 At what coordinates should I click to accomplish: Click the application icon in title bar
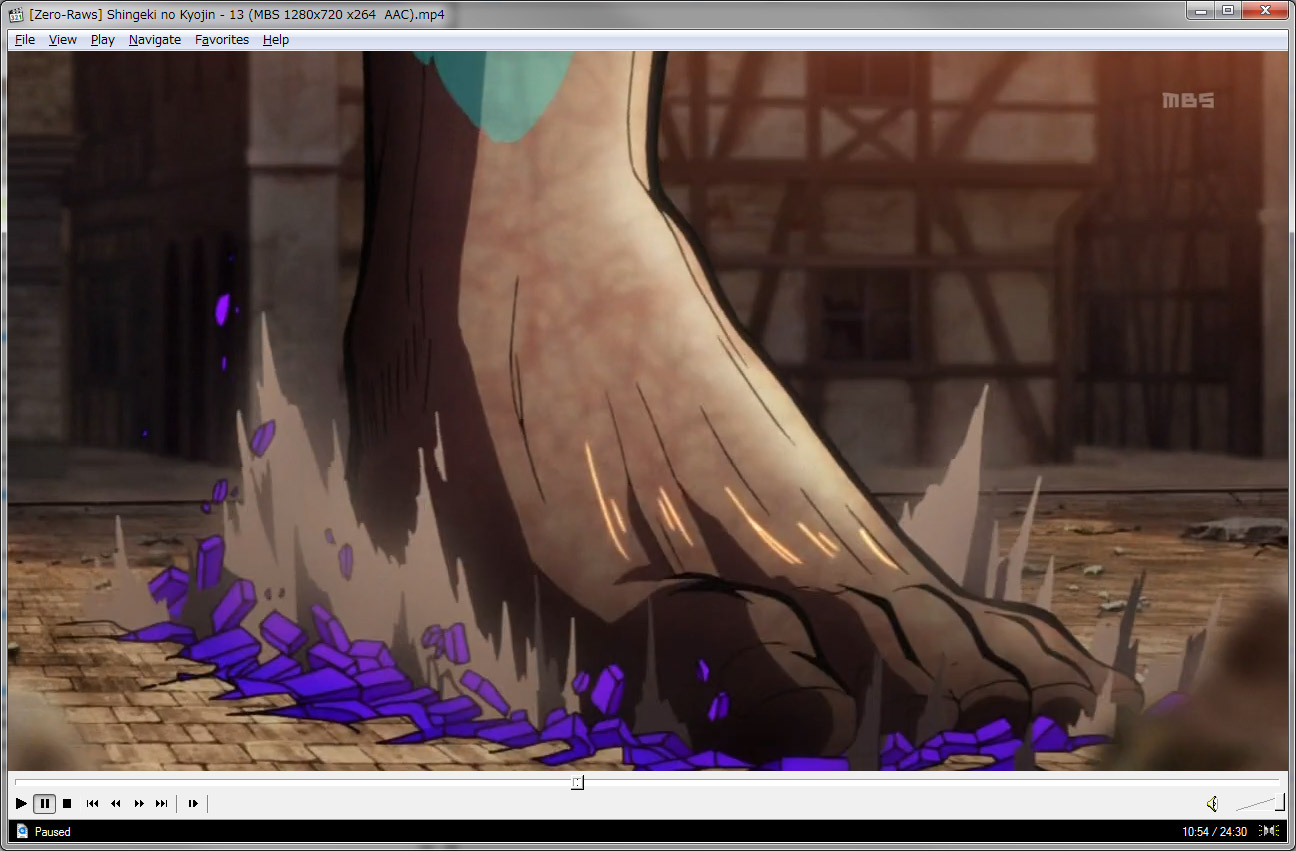click(x=17, y=14)
